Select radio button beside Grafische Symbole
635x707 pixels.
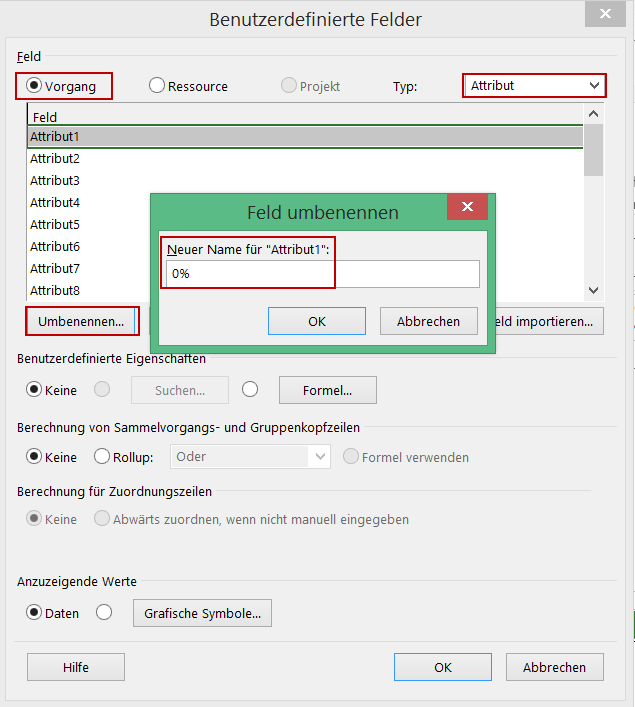tap(104, 613)
